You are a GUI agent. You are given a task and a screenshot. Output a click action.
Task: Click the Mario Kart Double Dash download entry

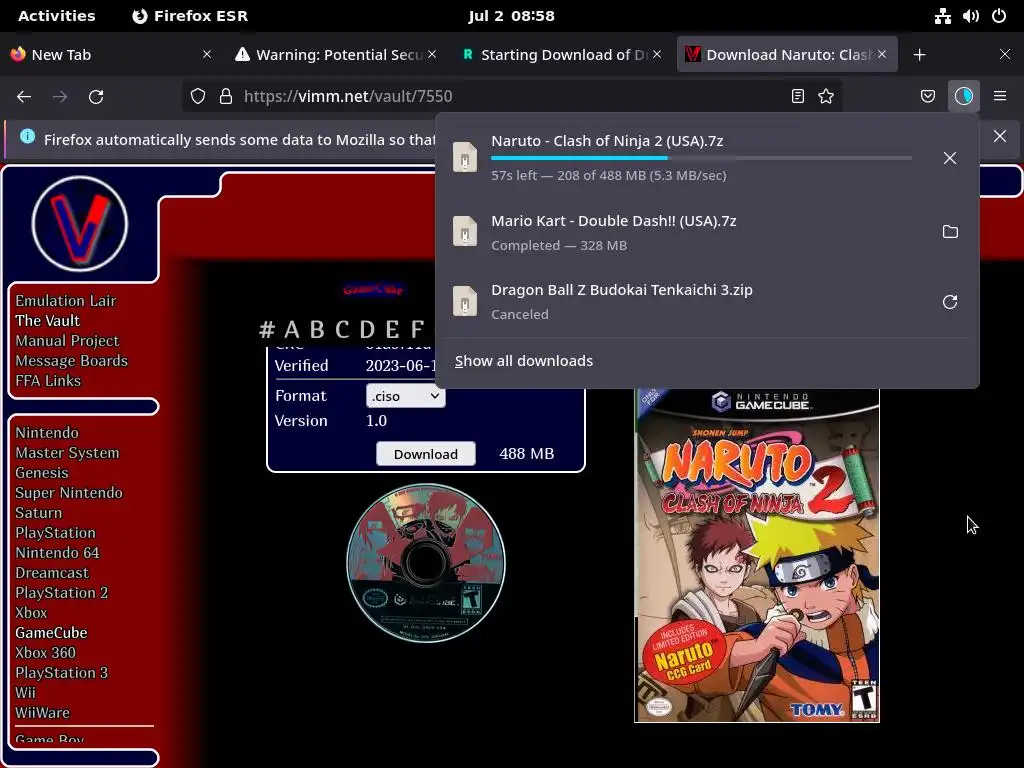point(707,232)
